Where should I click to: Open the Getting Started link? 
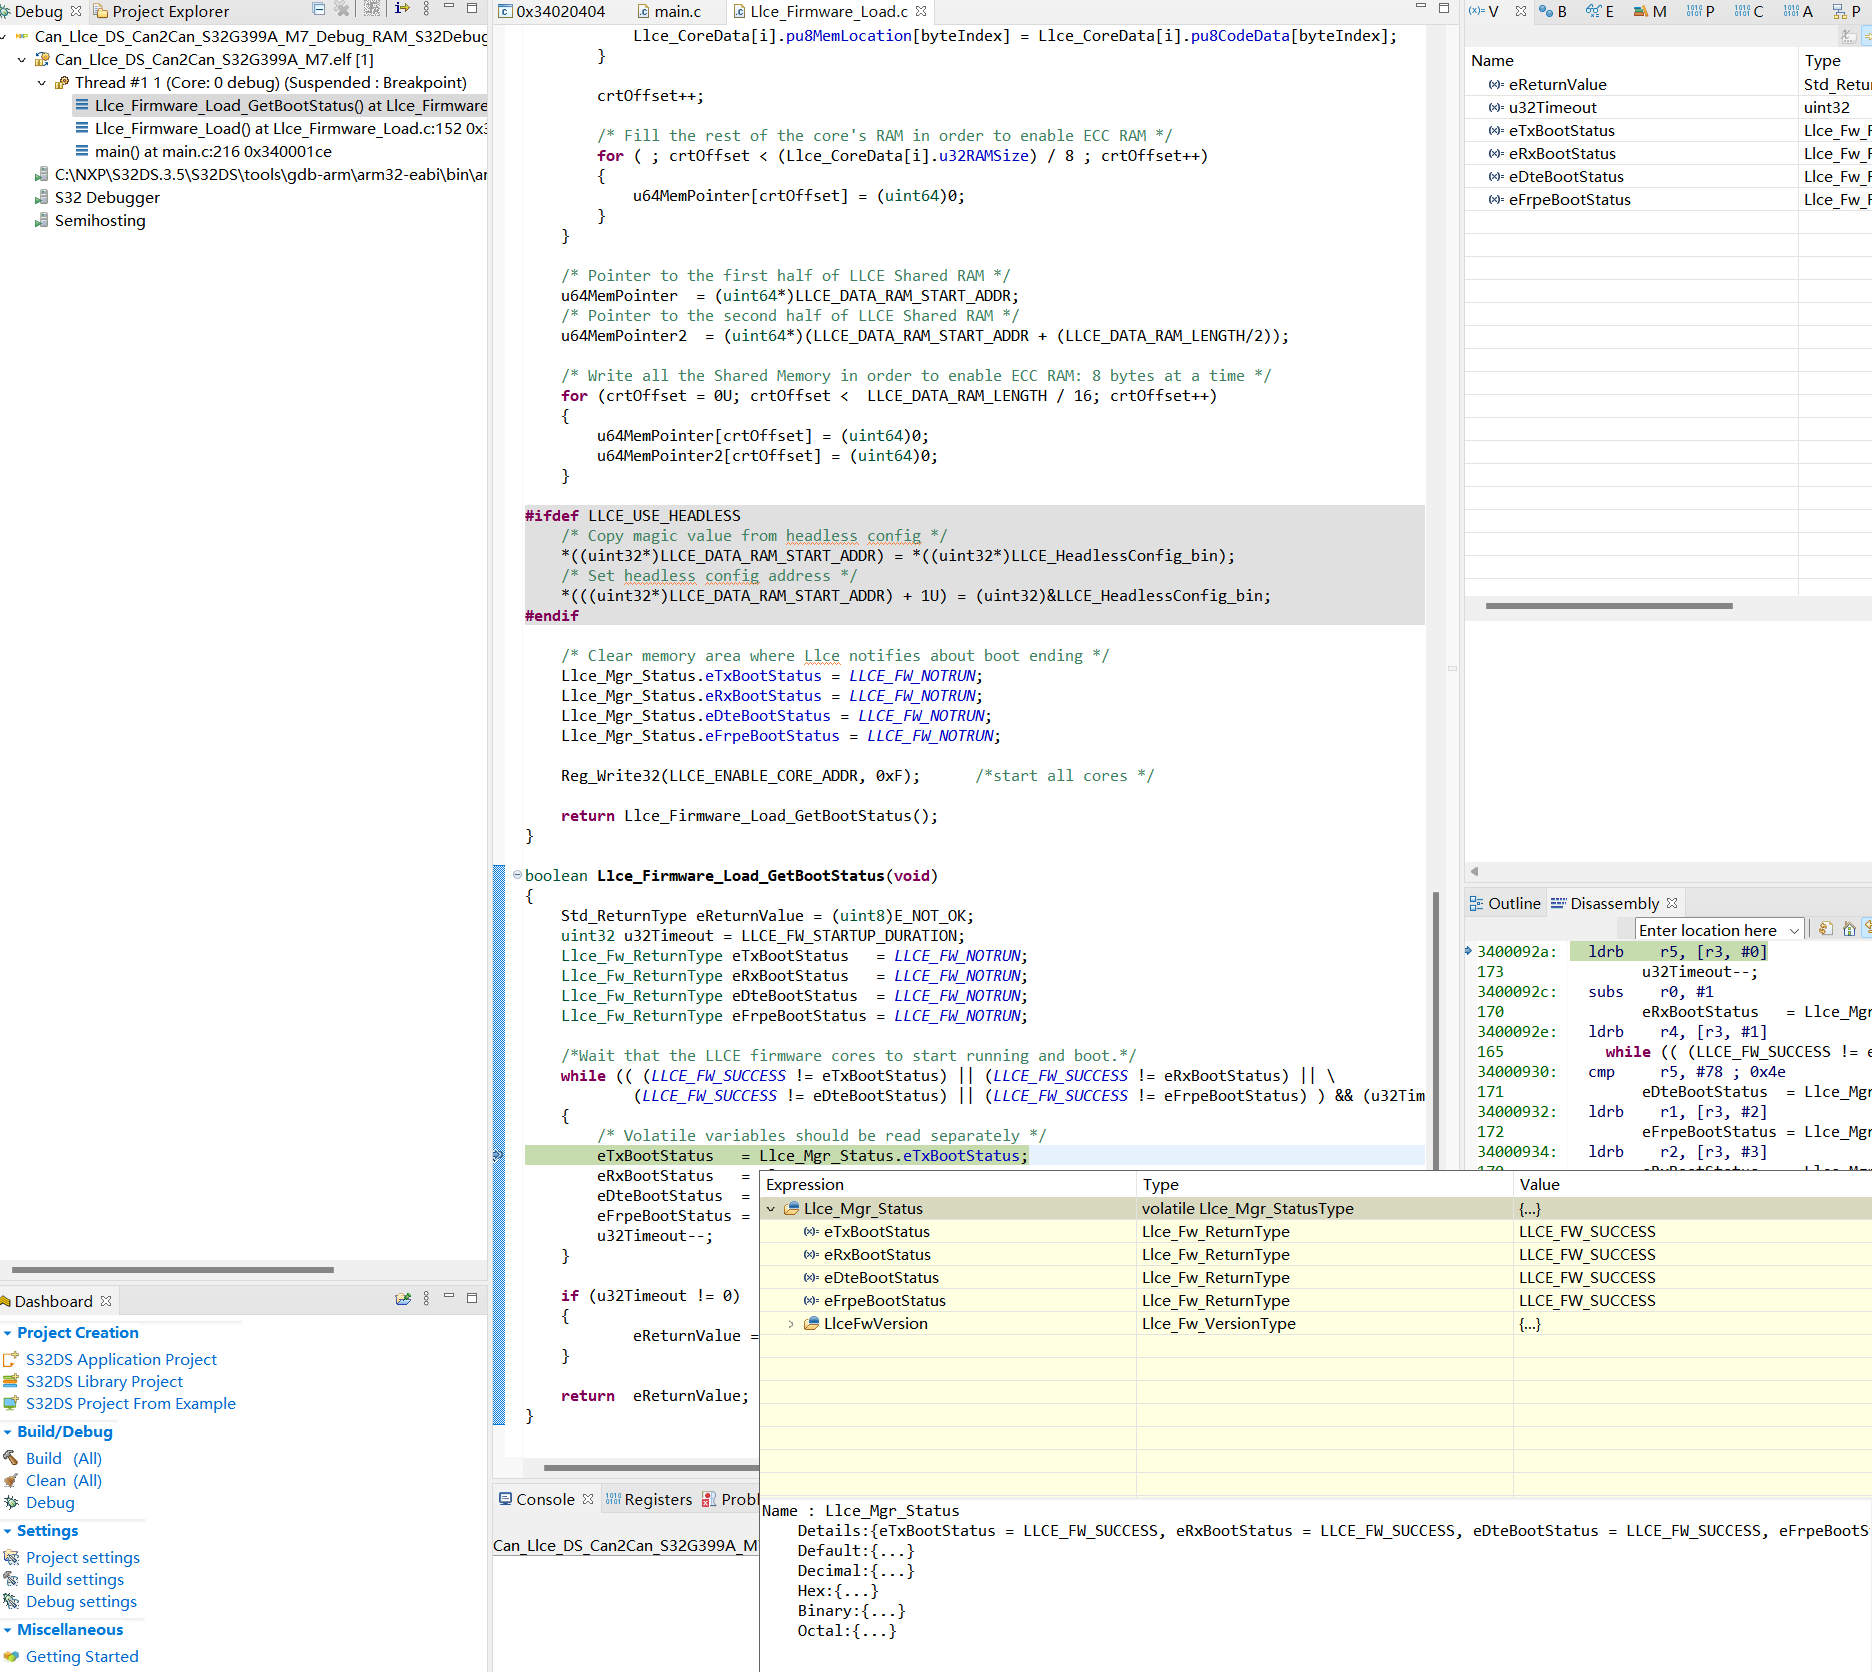pyautogui.click(x=82, y=1656)
